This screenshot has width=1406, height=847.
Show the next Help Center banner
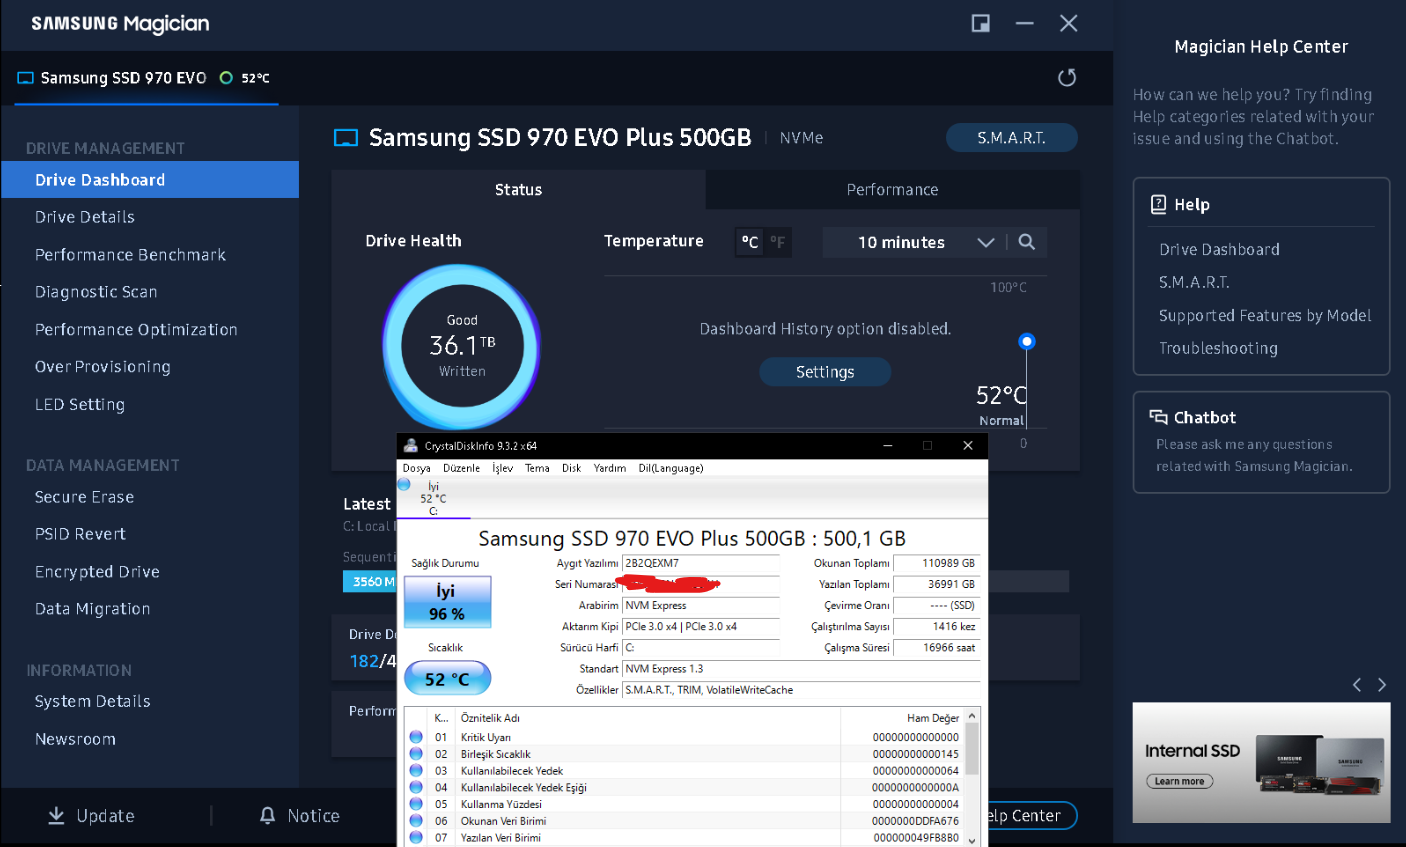[1382, 685]
